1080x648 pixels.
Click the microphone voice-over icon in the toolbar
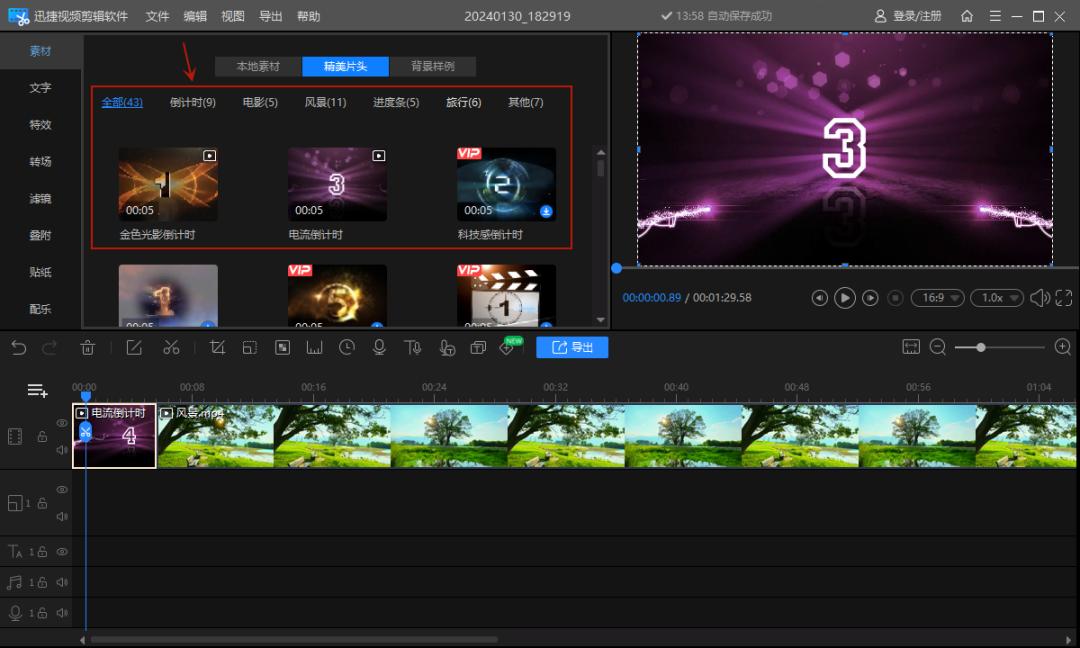379,347
